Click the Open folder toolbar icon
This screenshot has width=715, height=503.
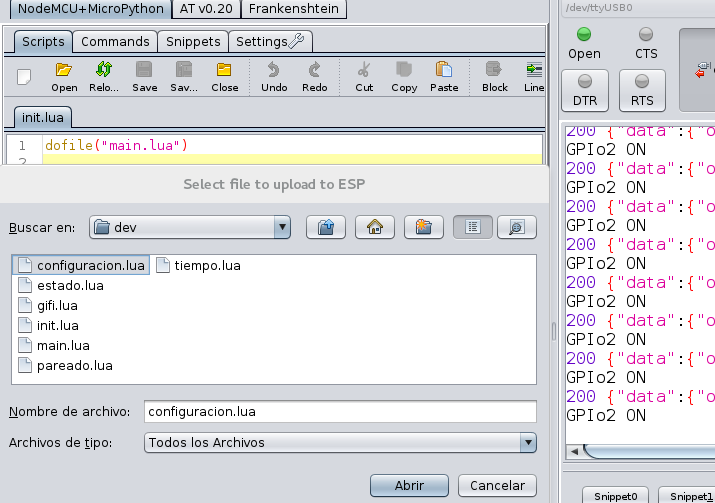pos(64,77)
